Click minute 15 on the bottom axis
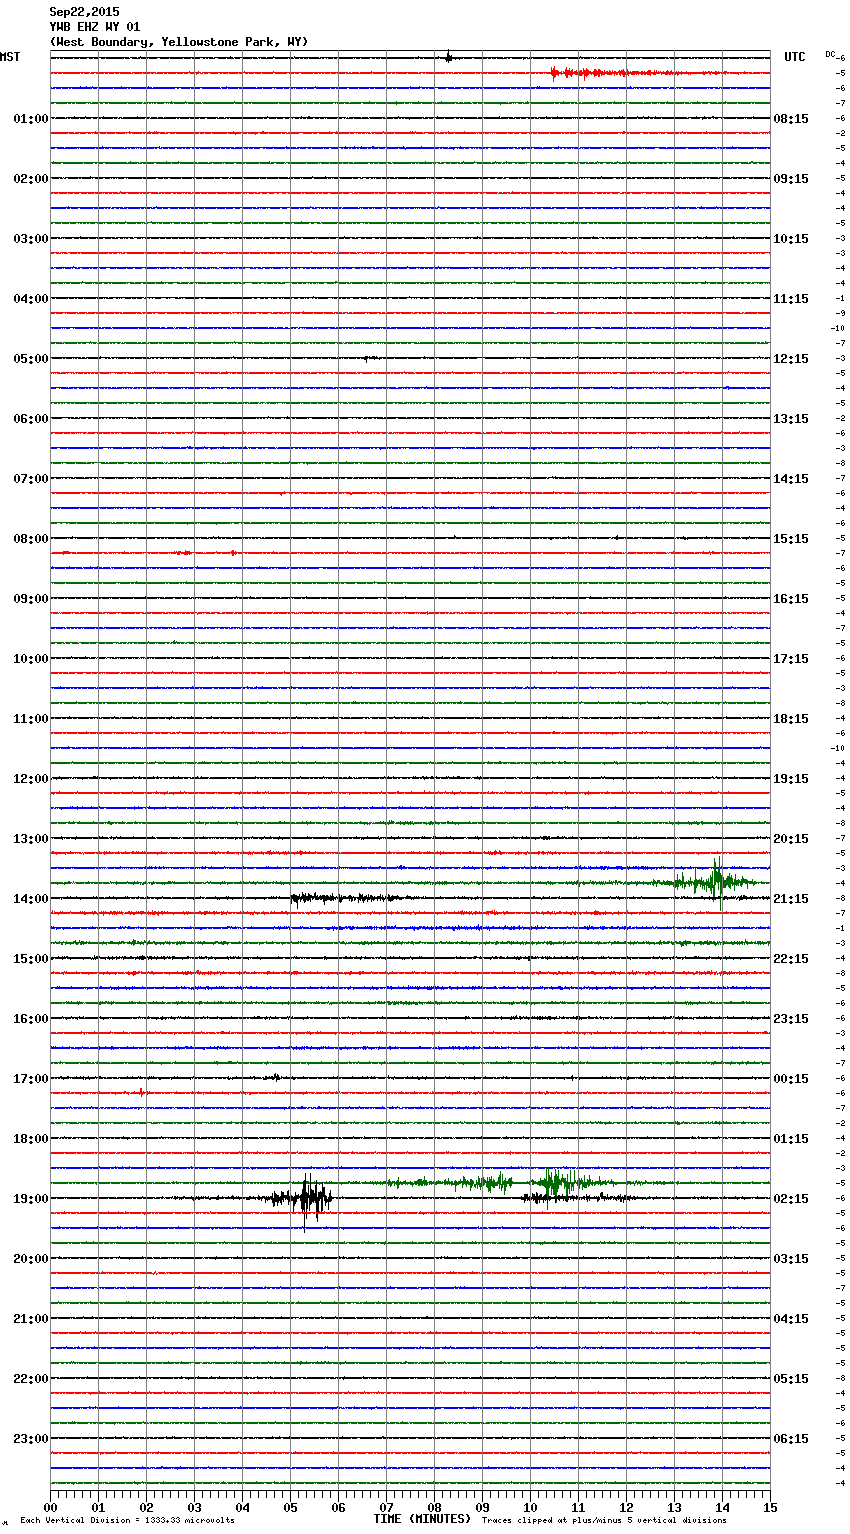 (770, 1507)
